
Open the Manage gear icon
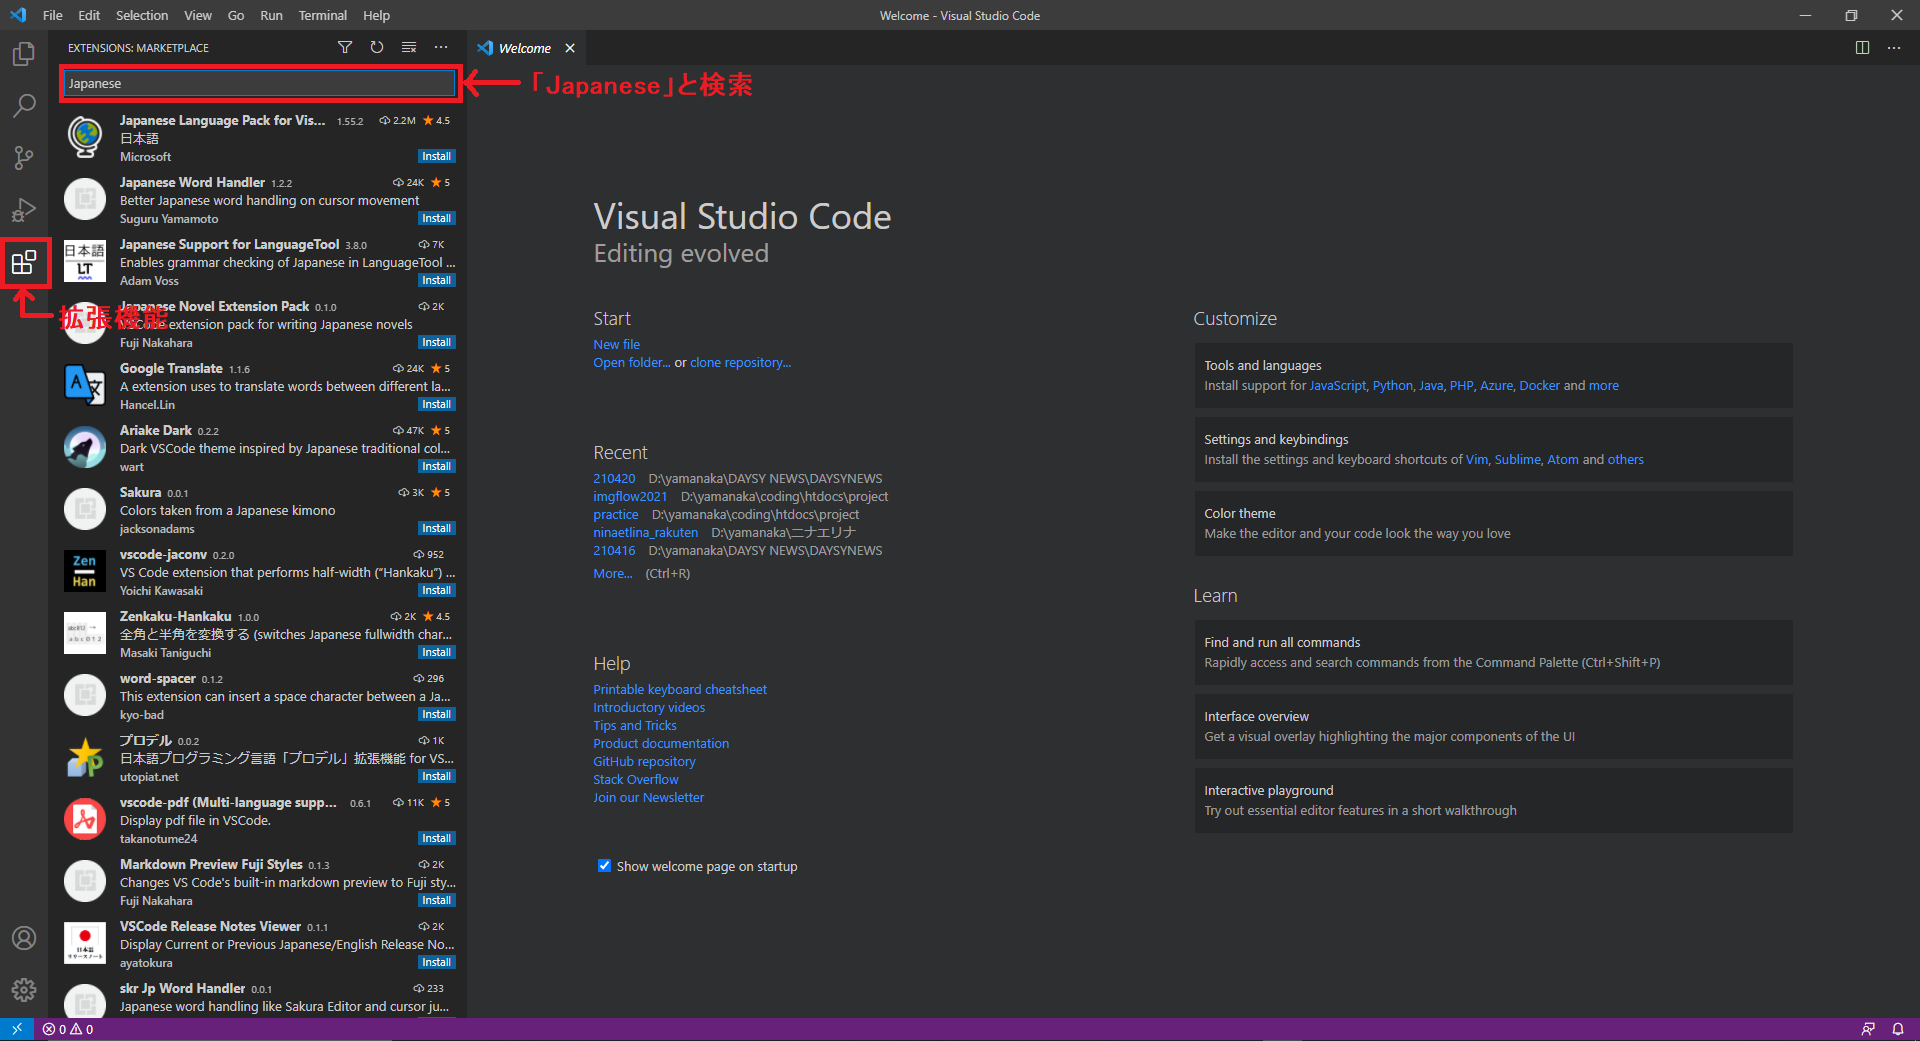point(24,990)
